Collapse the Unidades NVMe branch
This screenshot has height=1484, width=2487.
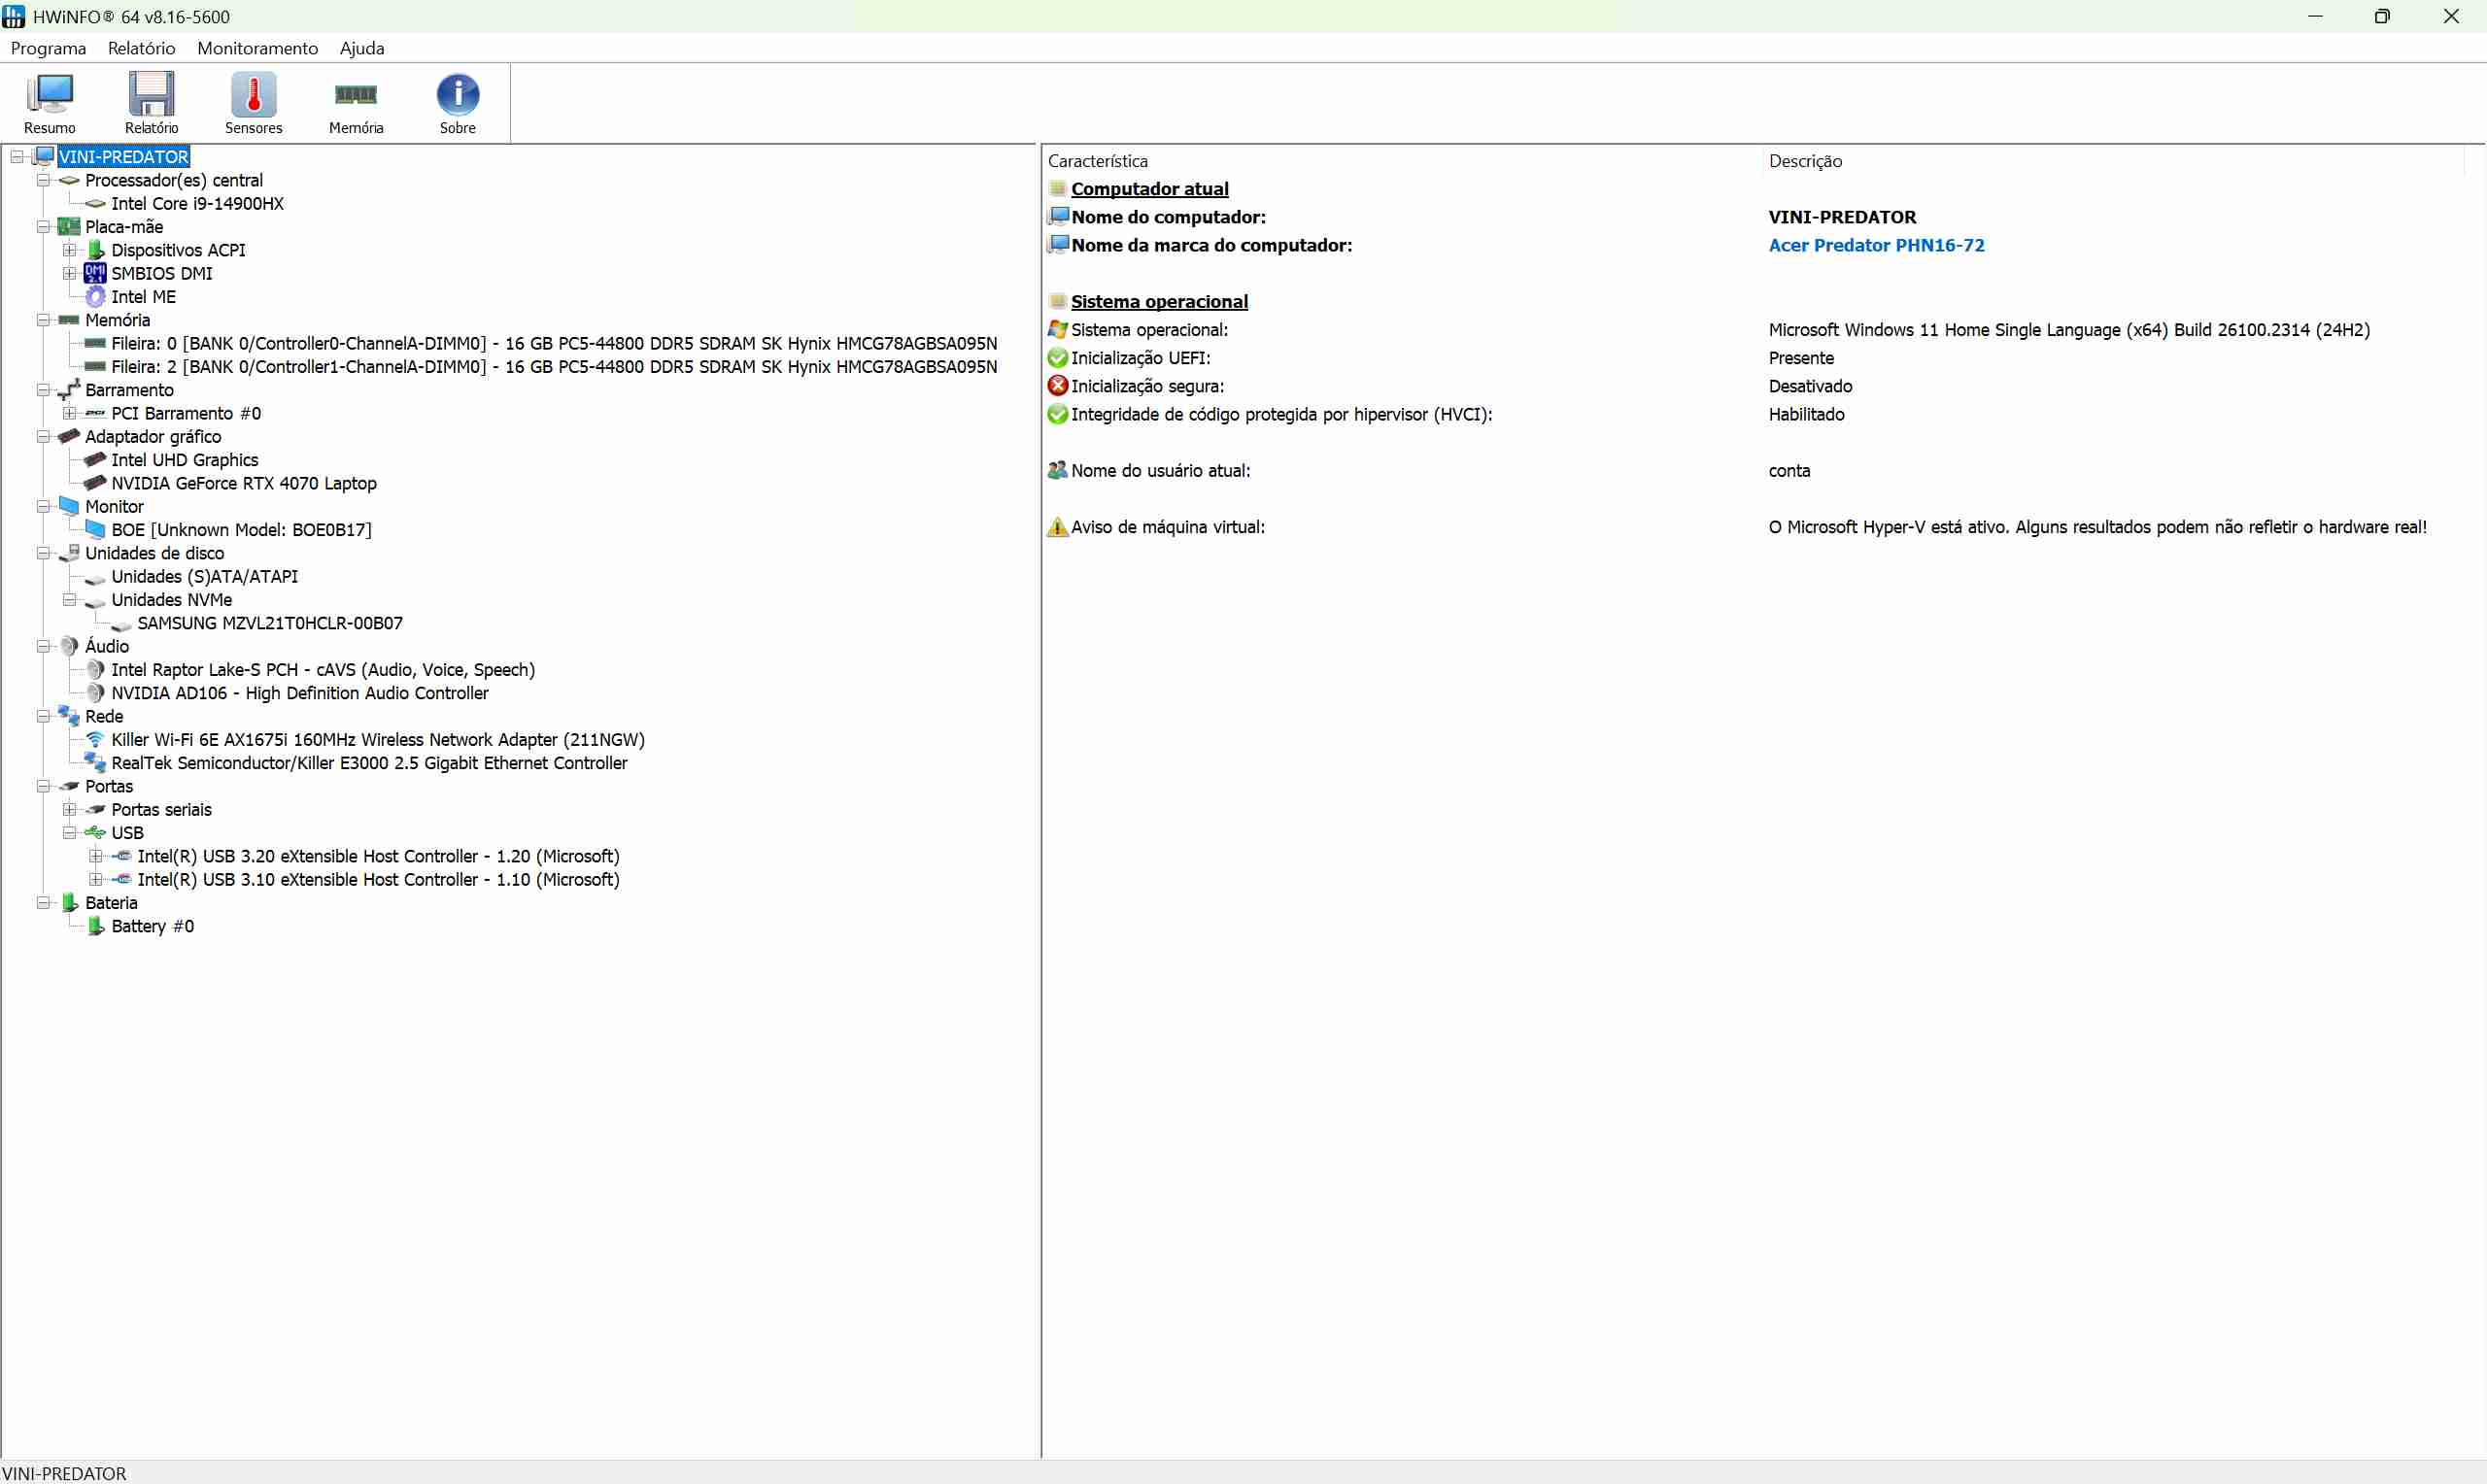pos(69,600)
